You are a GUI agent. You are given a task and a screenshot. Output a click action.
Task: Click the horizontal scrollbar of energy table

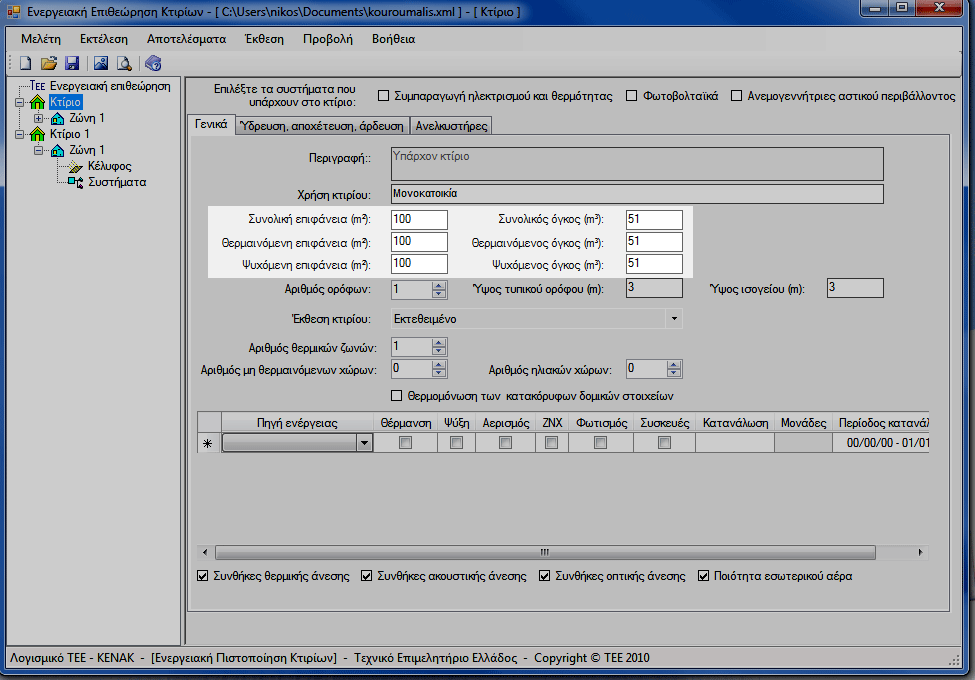tap(545, 552)
